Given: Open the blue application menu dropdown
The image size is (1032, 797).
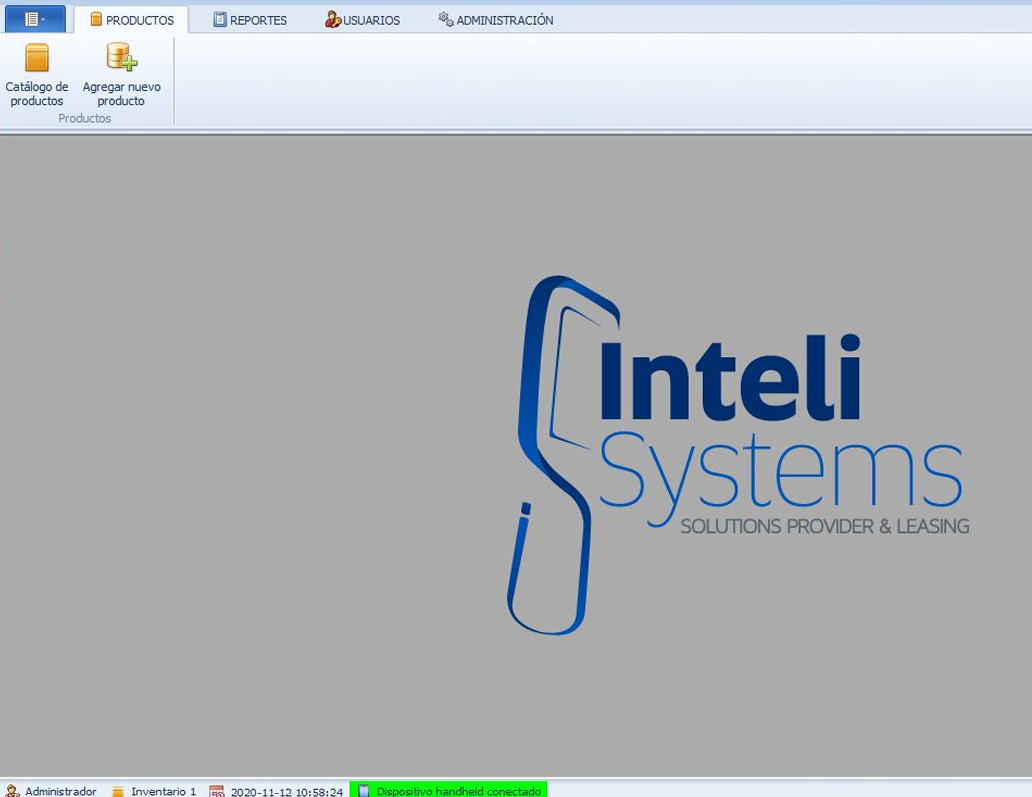Looking at the screenshot, I should tap(35, 19).
